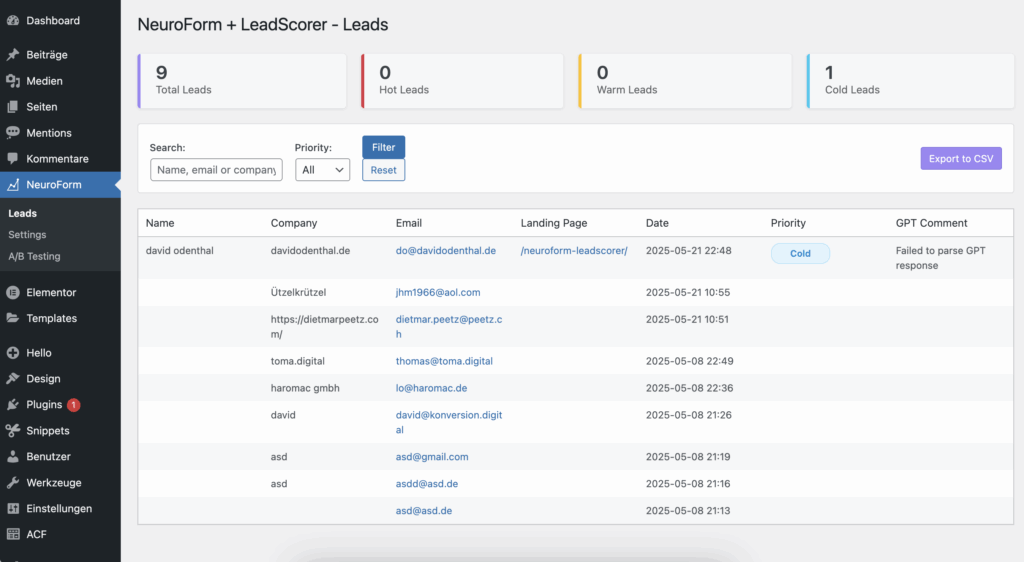Click the Beiträge pushpin icon

coord(12,55)
